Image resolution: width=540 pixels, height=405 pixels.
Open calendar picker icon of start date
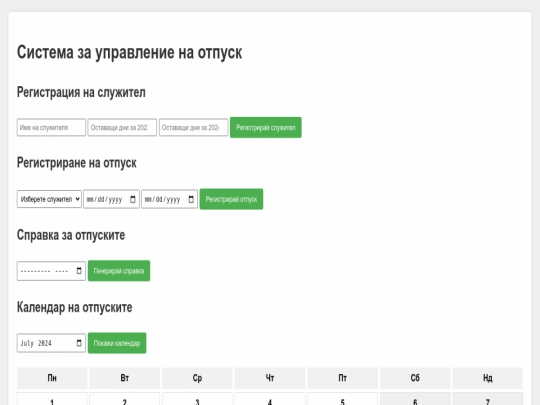coord(133,199)
